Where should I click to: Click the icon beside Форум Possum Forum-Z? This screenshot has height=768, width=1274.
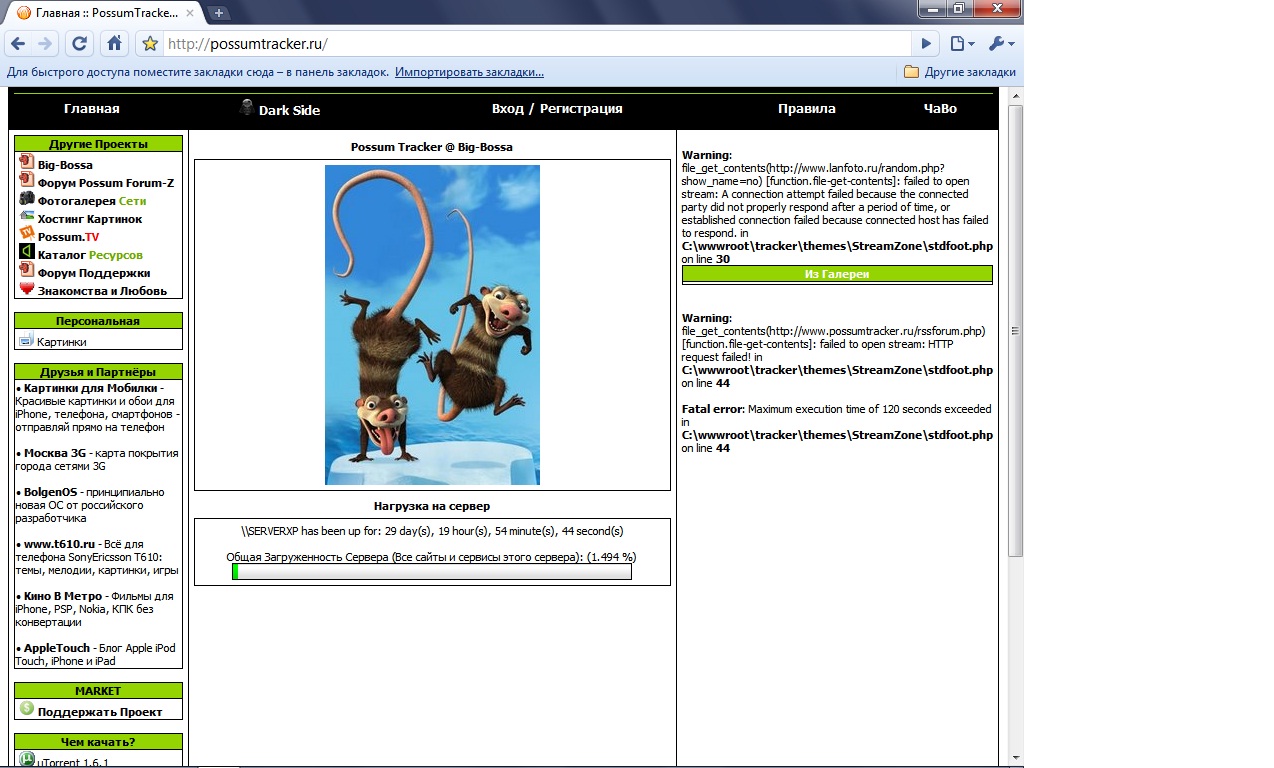27,180
